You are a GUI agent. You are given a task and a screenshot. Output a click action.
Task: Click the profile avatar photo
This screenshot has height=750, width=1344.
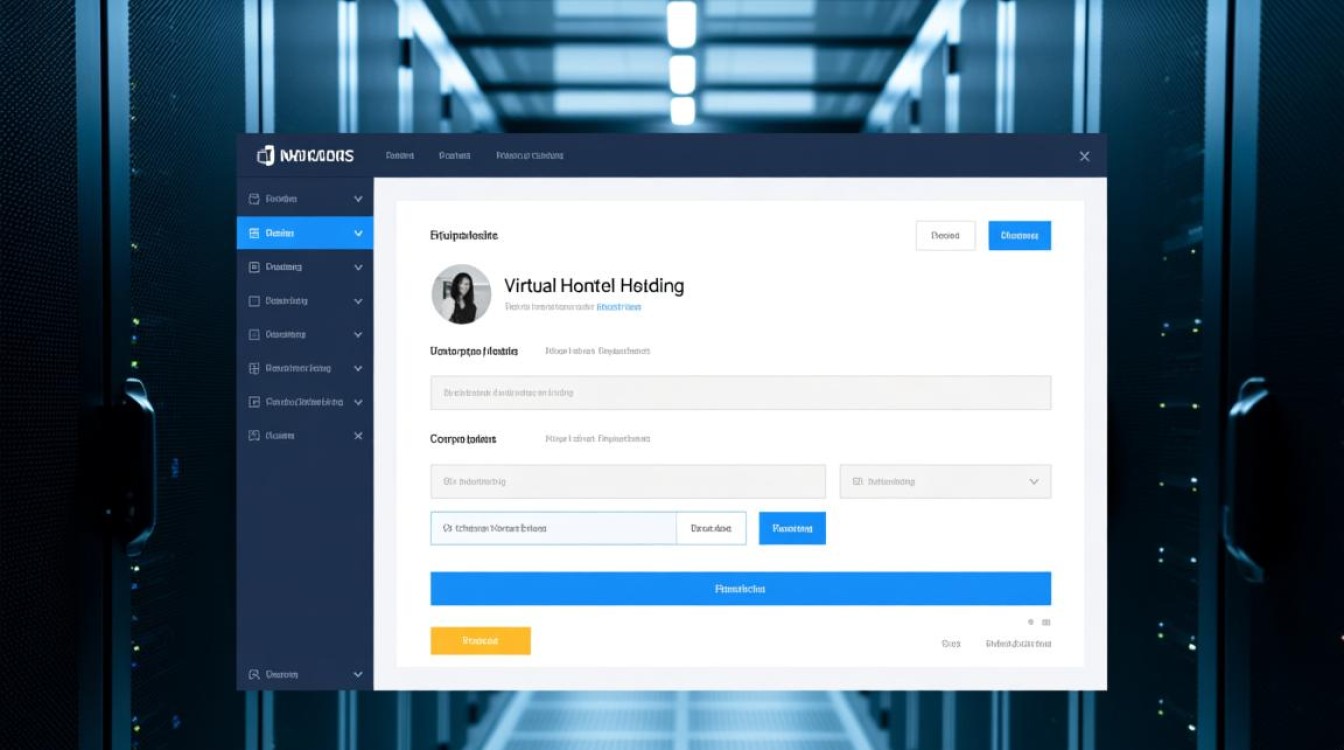coord(461,294)
